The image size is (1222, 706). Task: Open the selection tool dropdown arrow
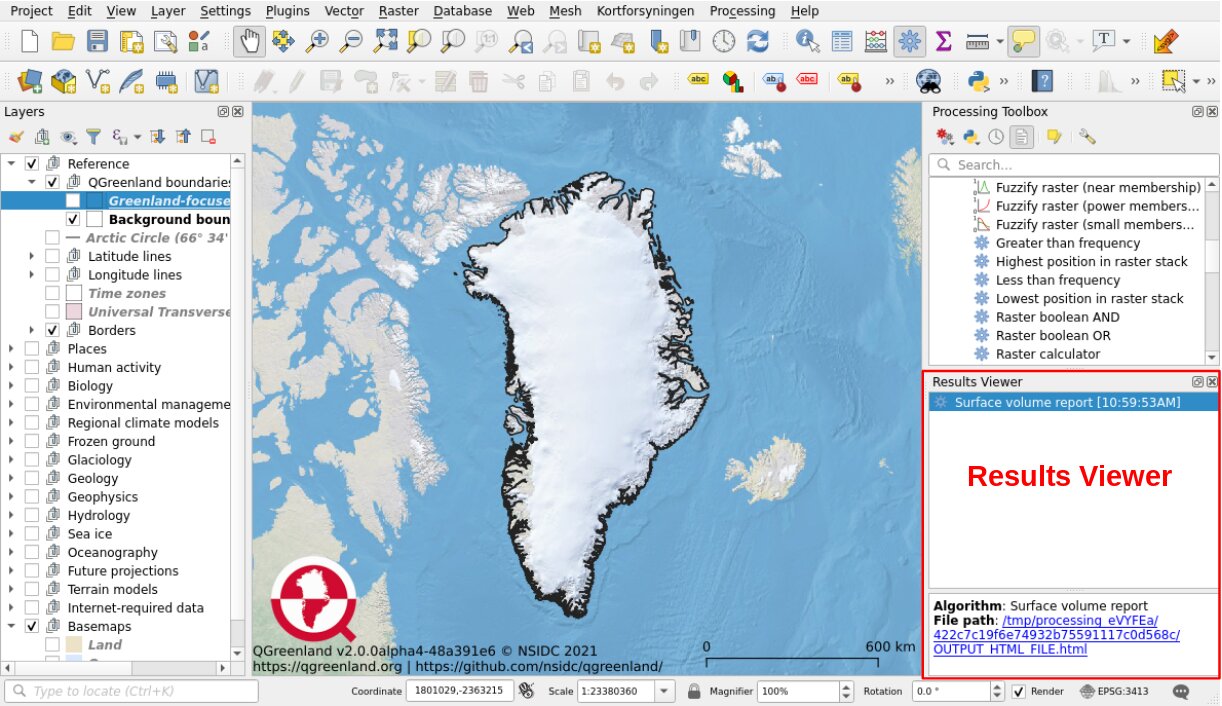(x=1197, y=81)
